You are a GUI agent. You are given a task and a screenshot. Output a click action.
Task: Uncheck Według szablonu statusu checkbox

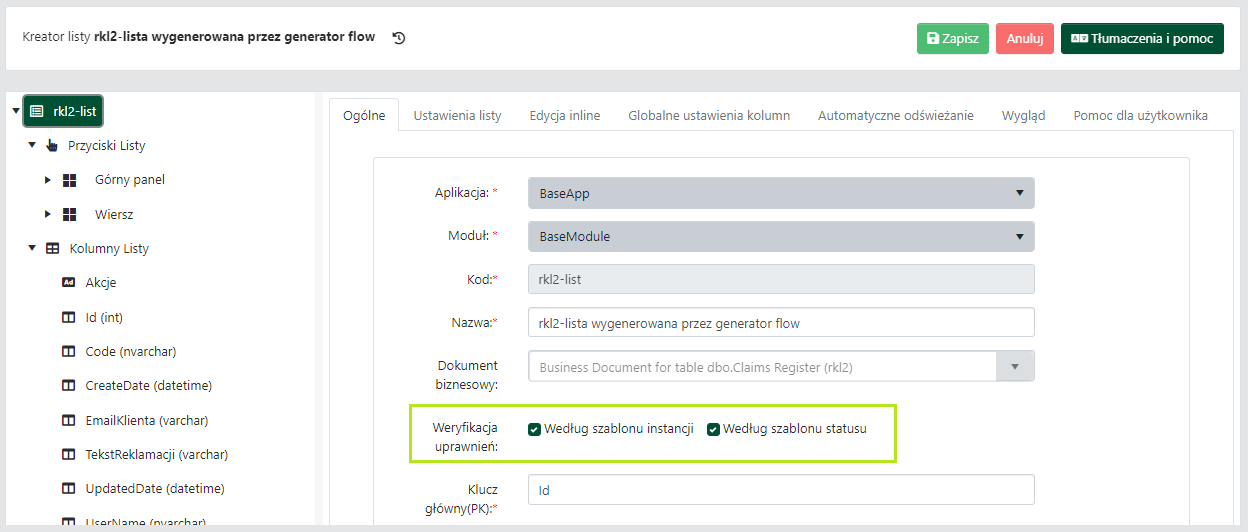click(x=713, y=429)
